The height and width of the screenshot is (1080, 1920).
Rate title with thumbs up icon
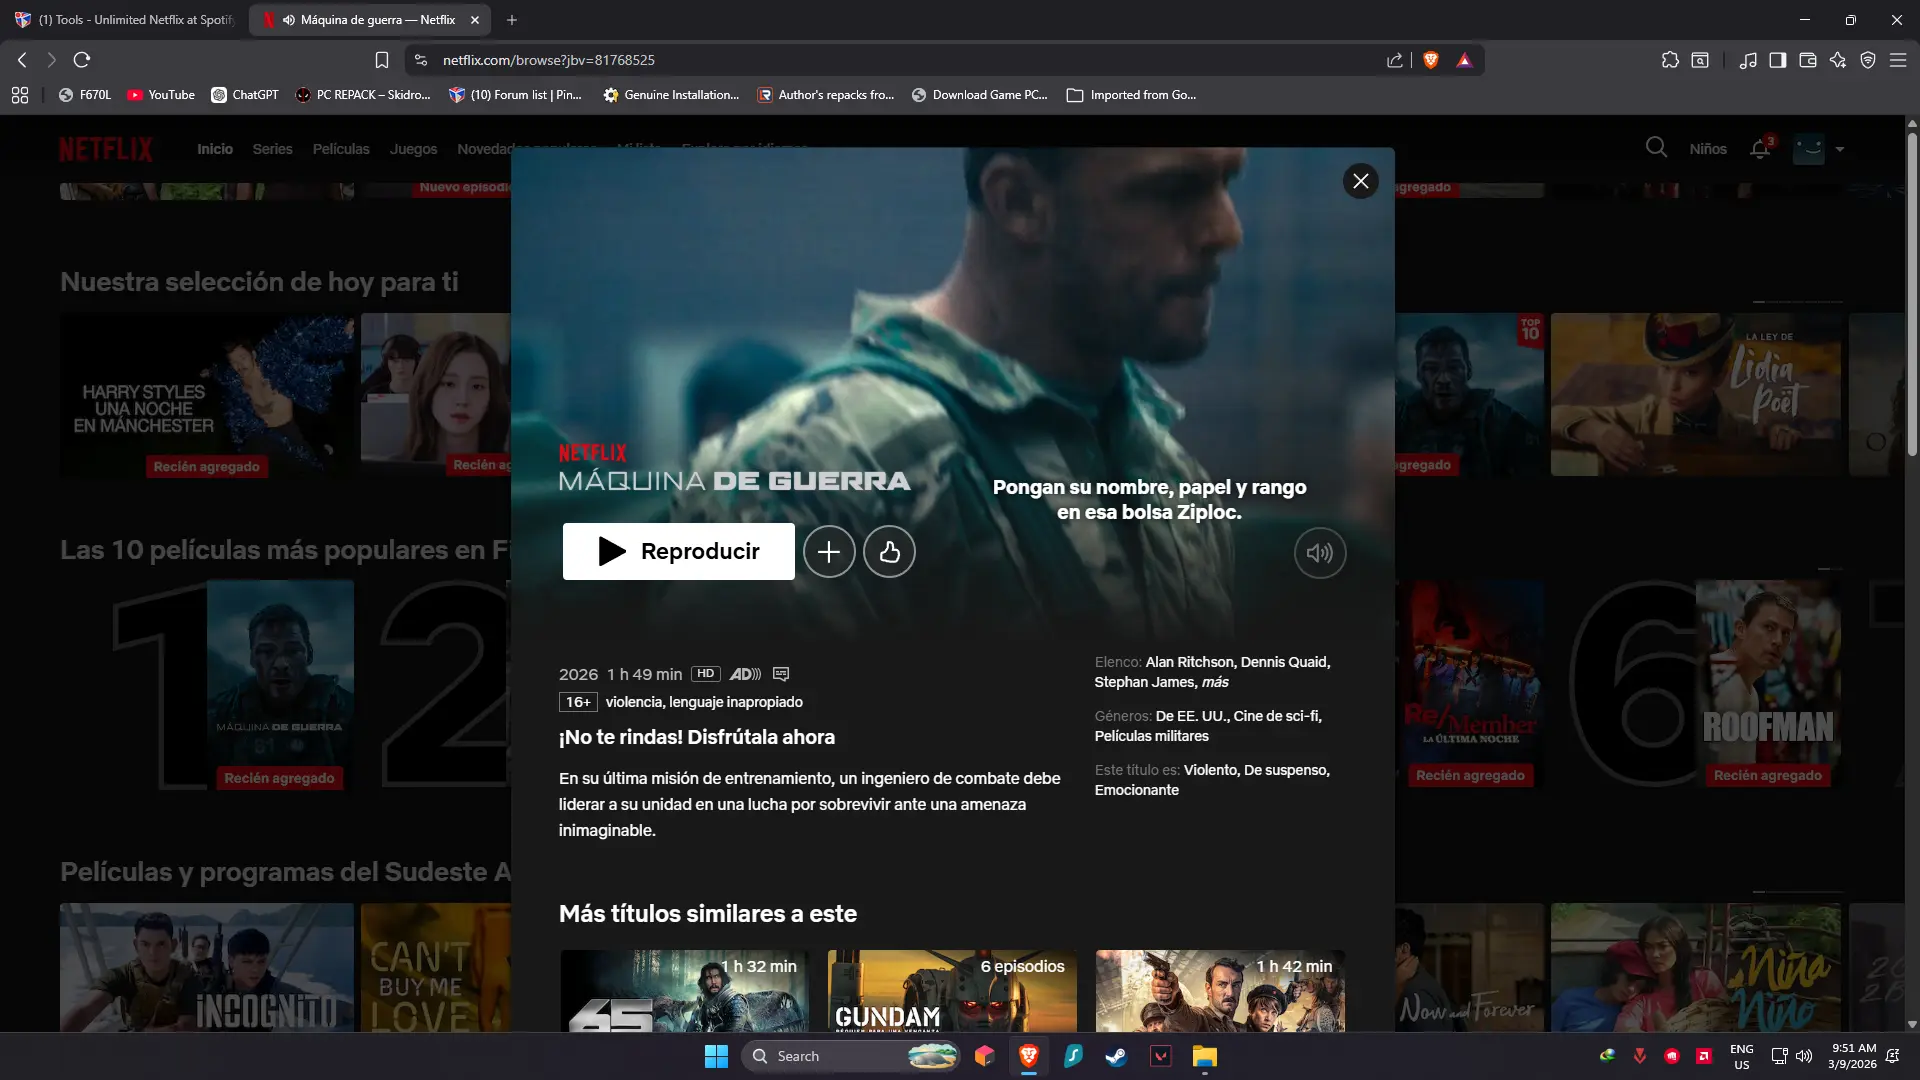click(889, 551)
